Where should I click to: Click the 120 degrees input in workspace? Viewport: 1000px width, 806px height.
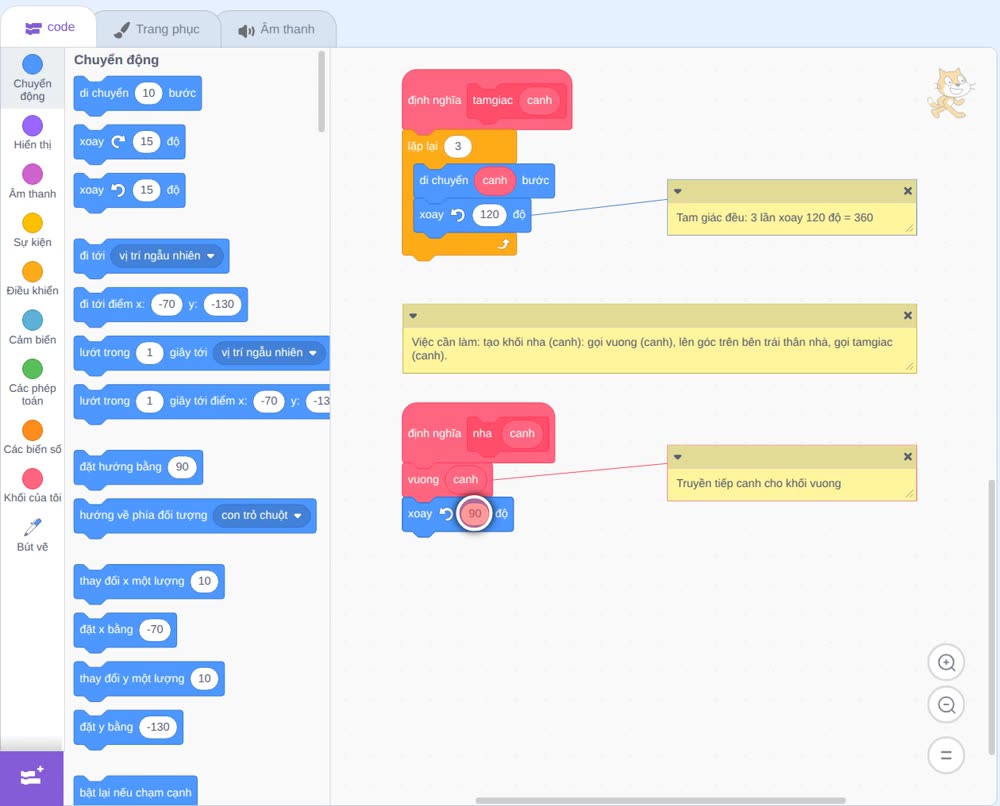[489, 215]
